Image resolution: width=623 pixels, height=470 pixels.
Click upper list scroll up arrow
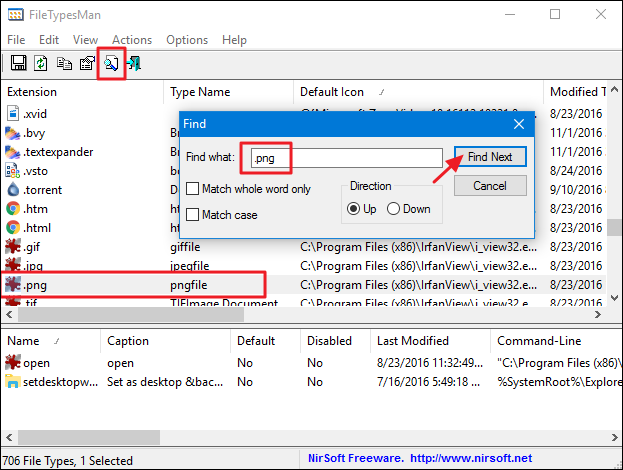pyautogui.click(x=614, y=89)
